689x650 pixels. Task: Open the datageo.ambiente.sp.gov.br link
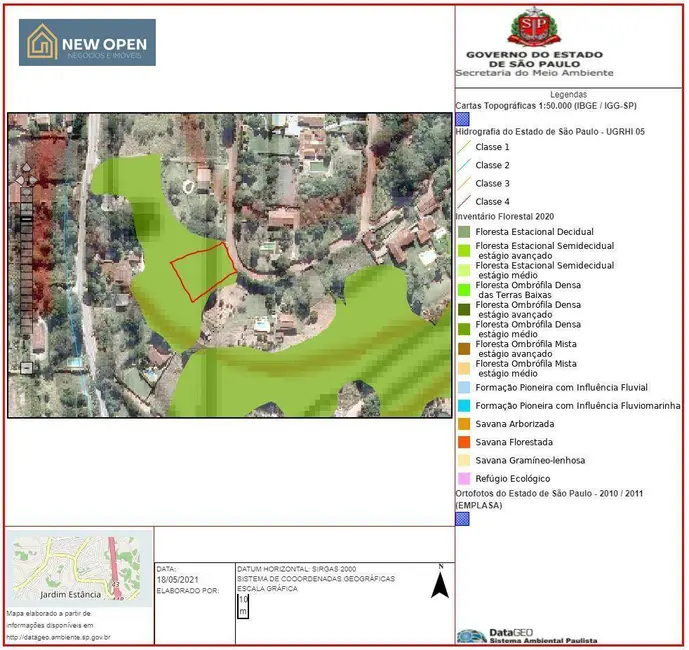point(58,636)
